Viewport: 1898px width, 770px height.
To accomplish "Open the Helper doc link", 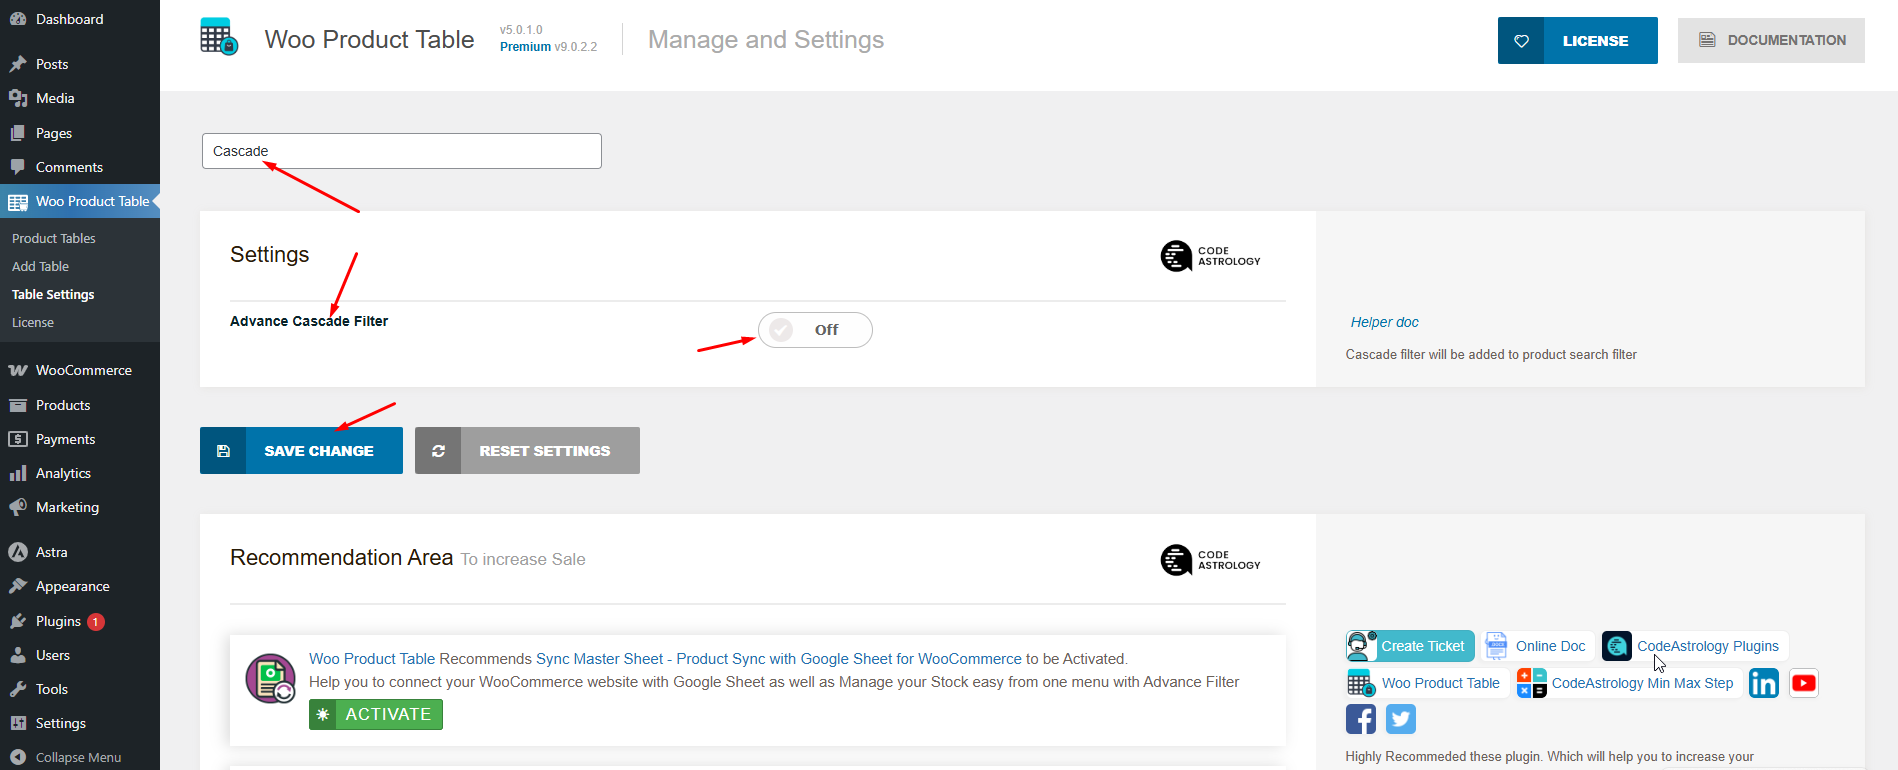I will (x=1384, y=322).
